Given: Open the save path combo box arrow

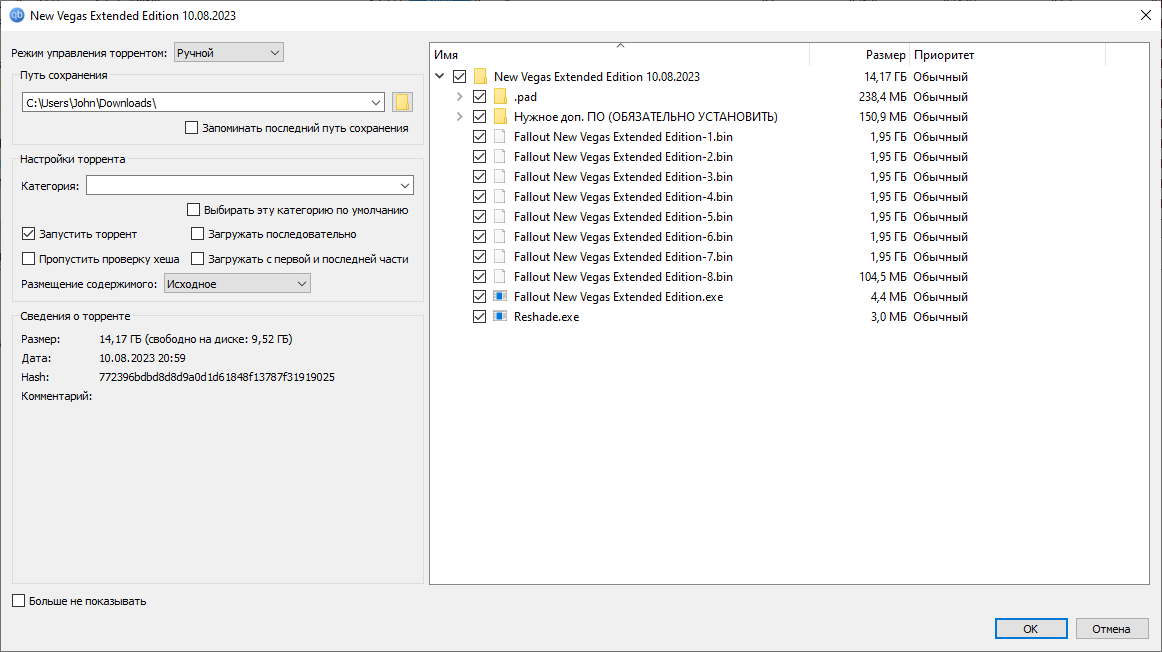Looking at the screenshot, I should [376, 102].
